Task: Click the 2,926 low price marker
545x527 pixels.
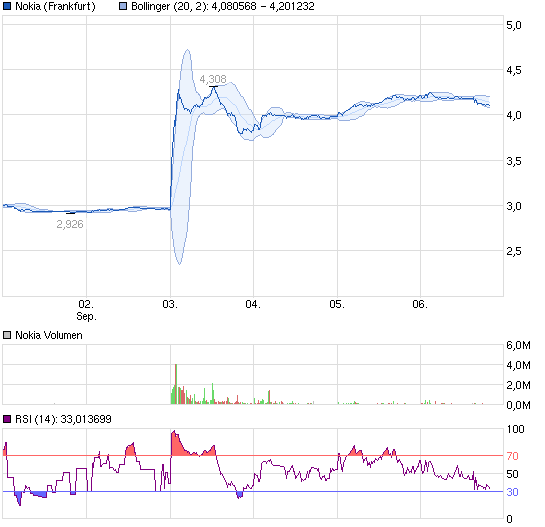Action: click(x=70, y=224)
